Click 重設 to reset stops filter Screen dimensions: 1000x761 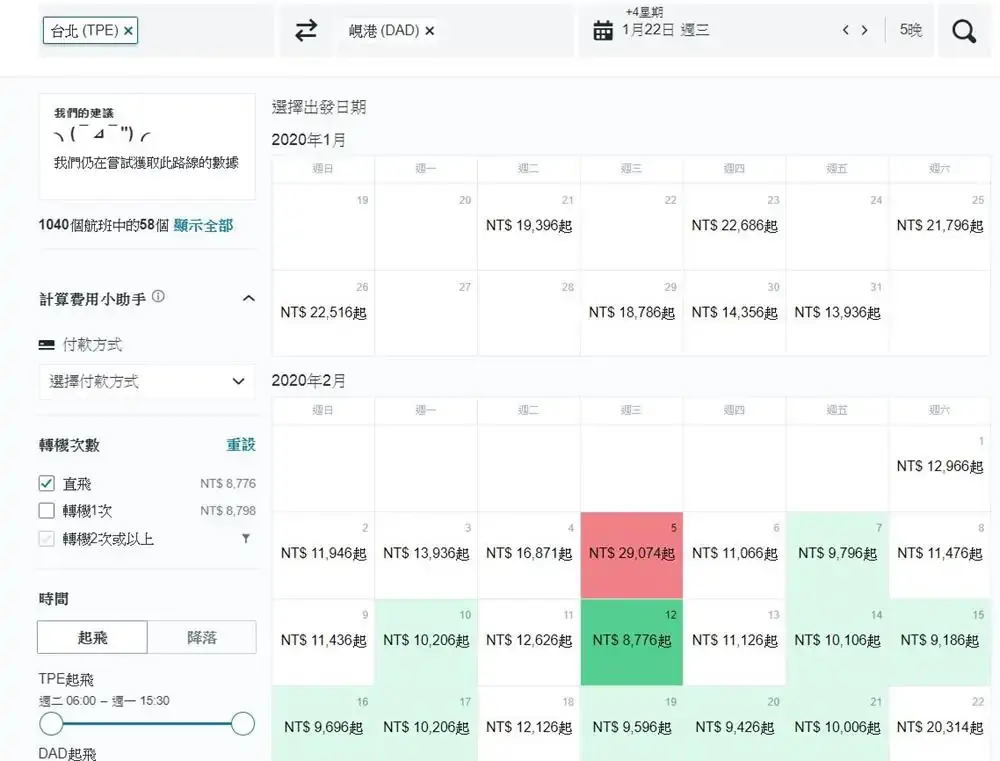pos(241,445)
